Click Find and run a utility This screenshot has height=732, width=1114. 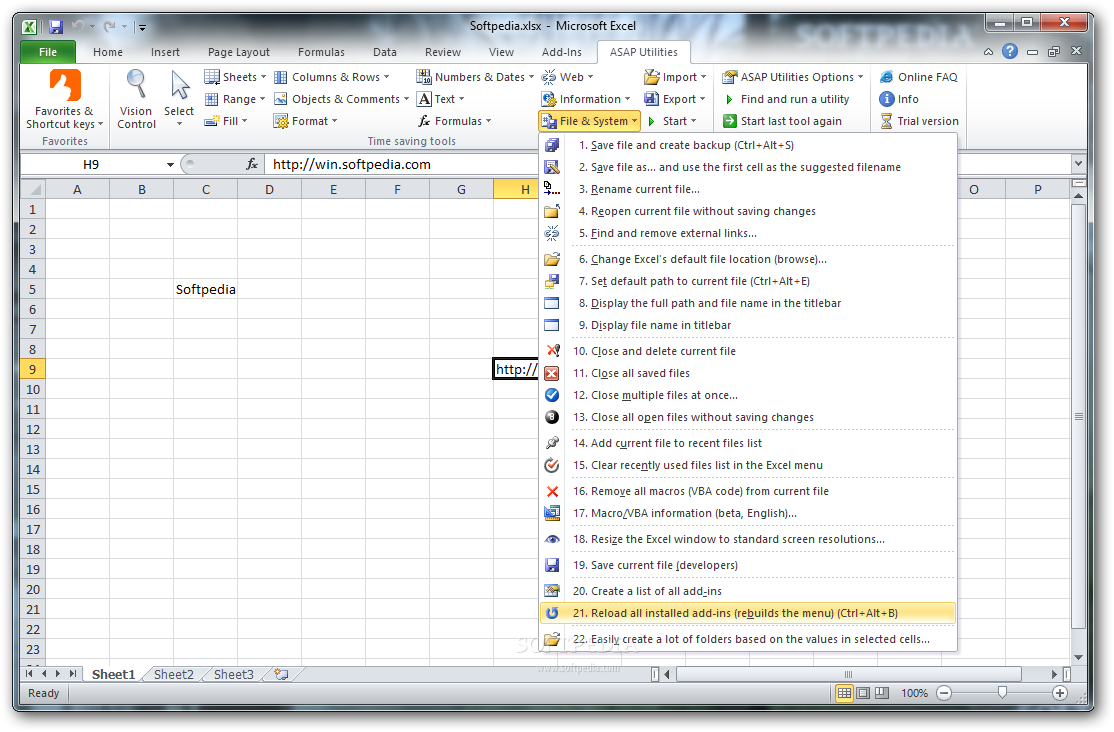[786, 99]
